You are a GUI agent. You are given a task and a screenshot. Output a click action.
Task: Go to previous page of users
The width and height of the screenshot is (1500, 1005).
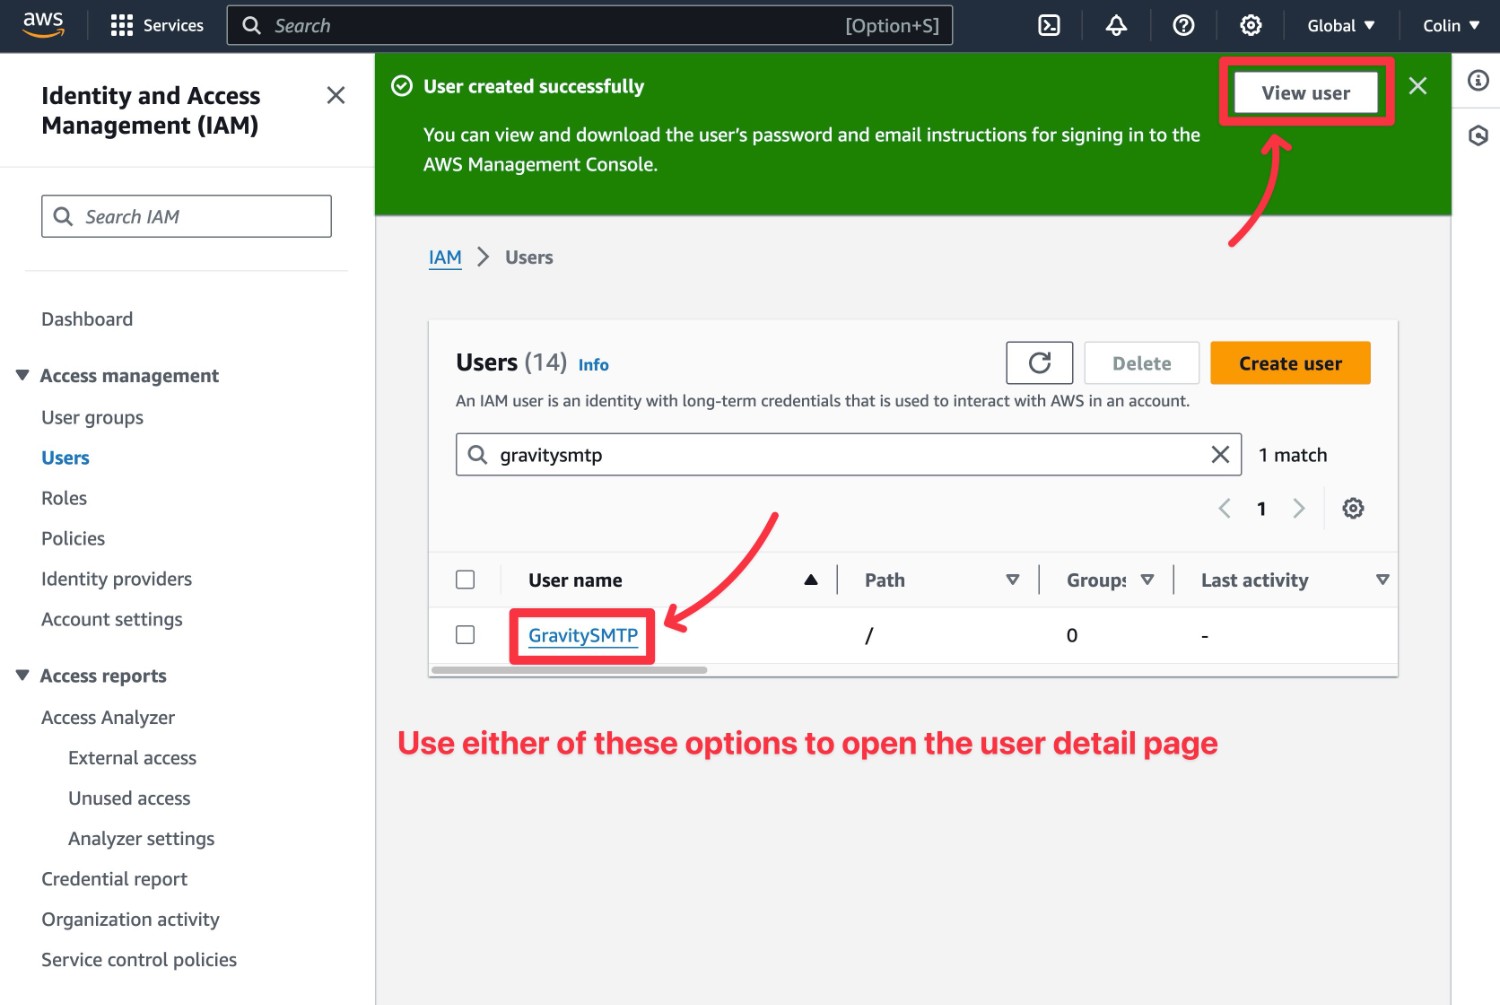click(x=1224, y=508)
